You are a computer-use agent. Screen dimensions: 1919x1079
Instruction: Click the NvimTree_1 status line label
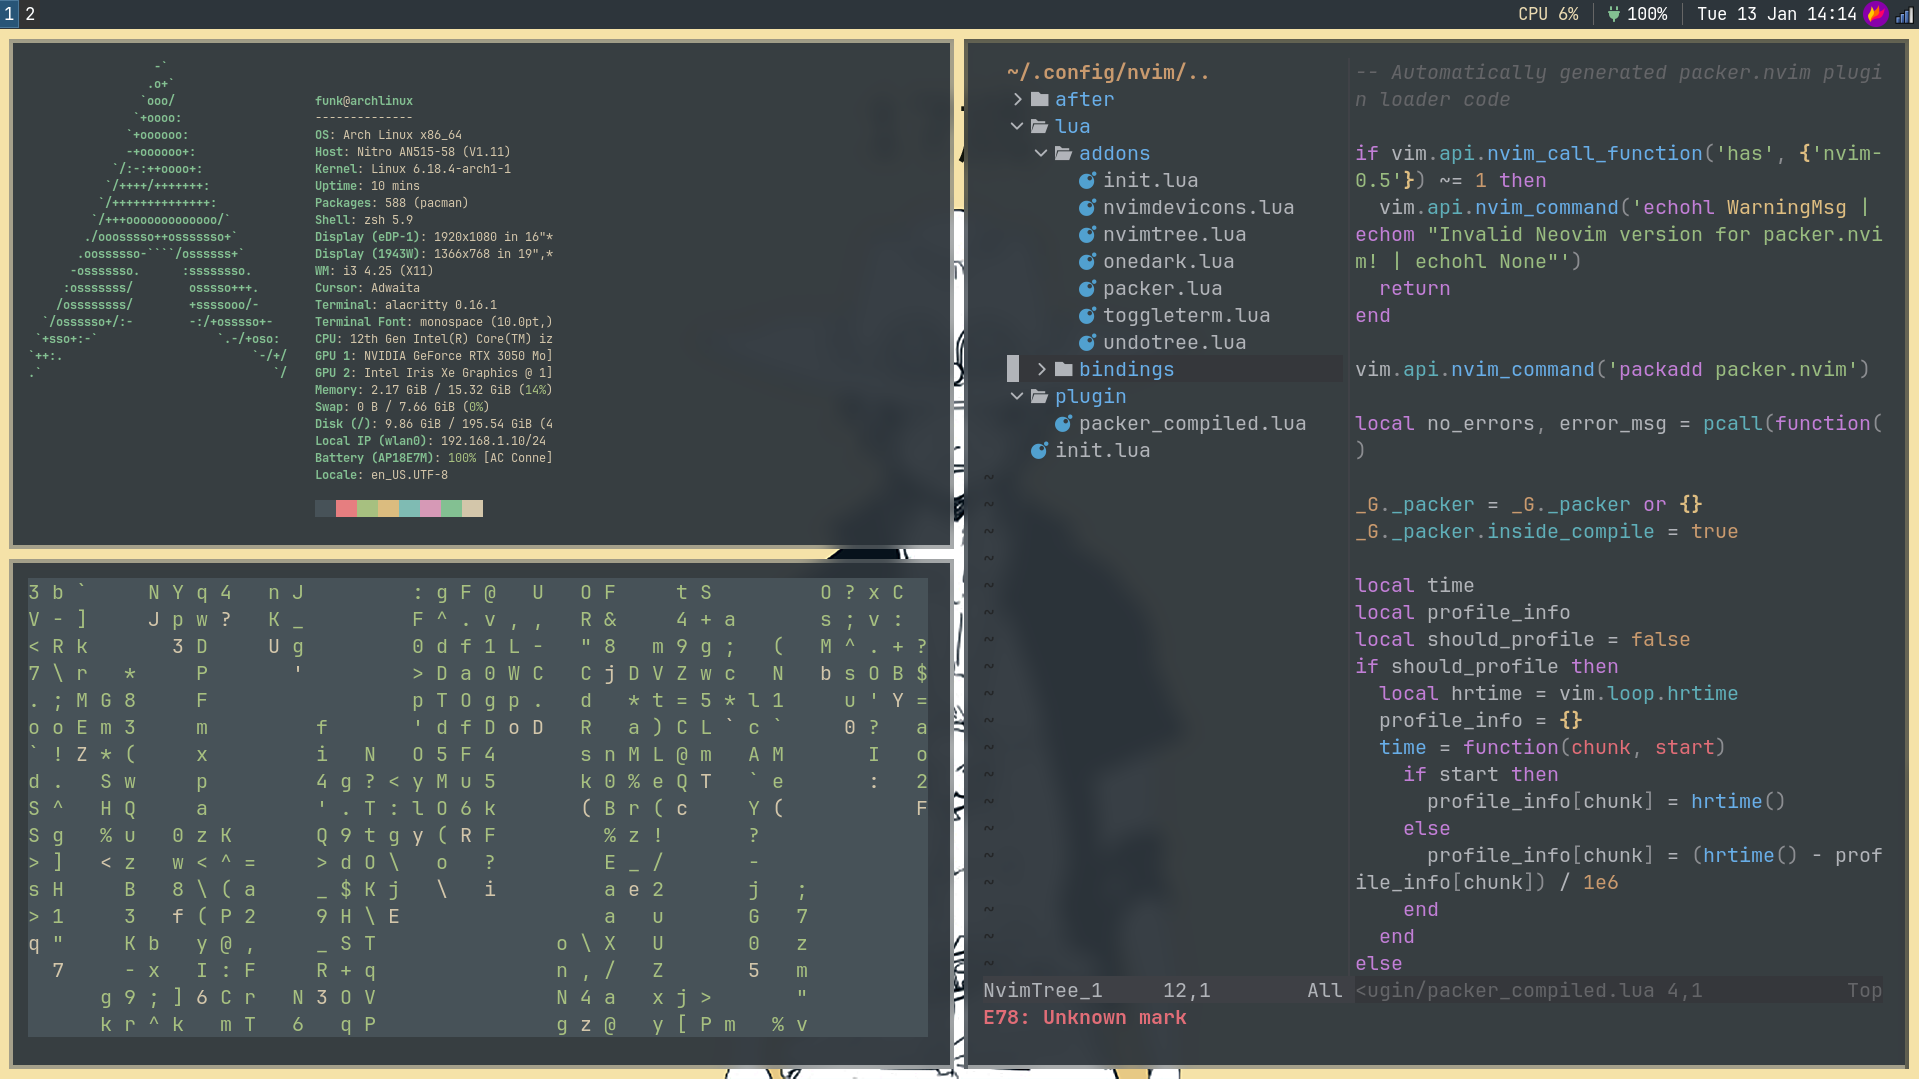(1043, 990)
